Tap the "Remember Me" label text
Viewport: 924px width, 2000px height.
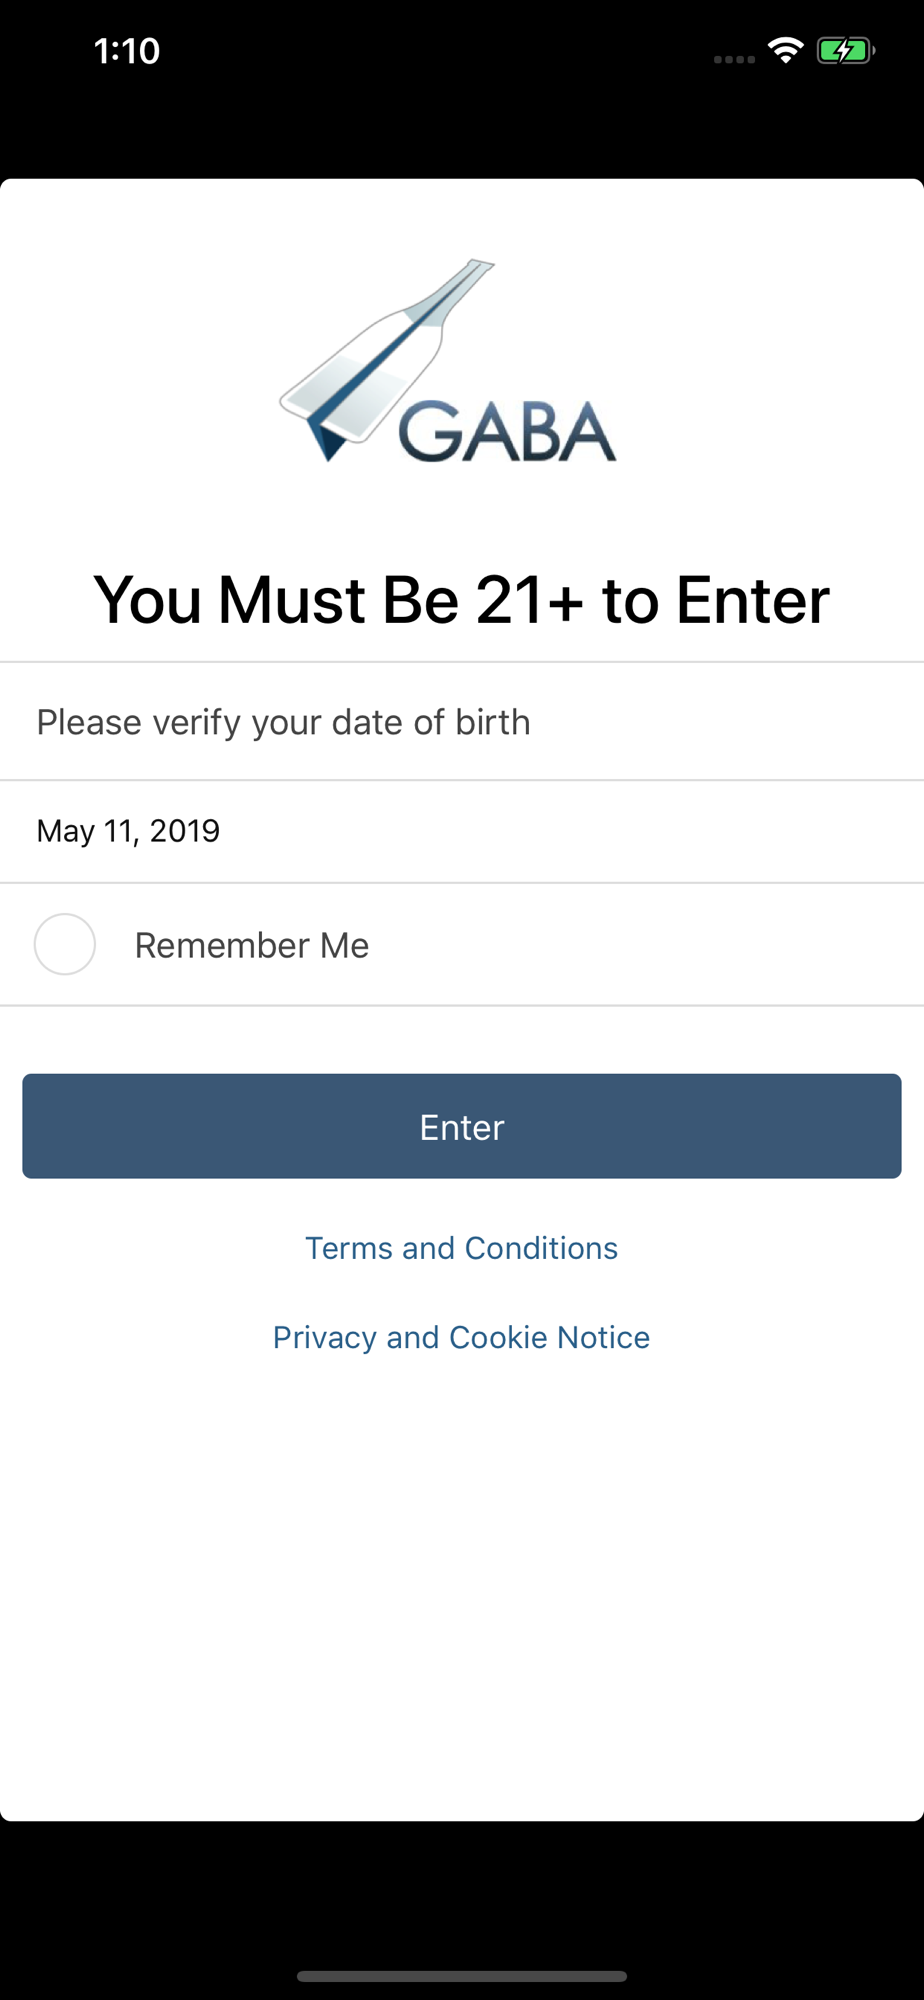(x=252, y=945)
